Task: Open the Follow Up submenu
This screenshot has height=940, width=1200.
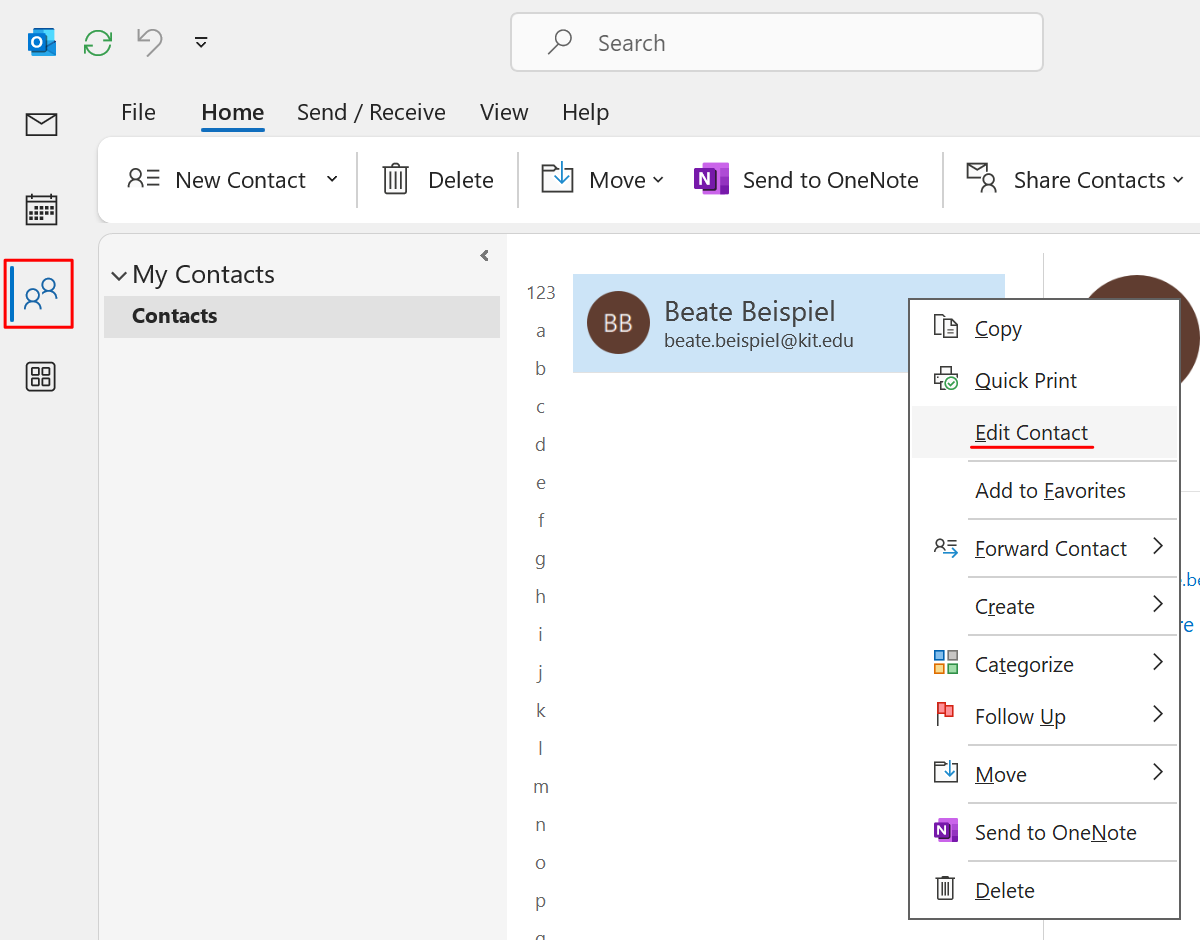Action: click(x=1044, y=716)
